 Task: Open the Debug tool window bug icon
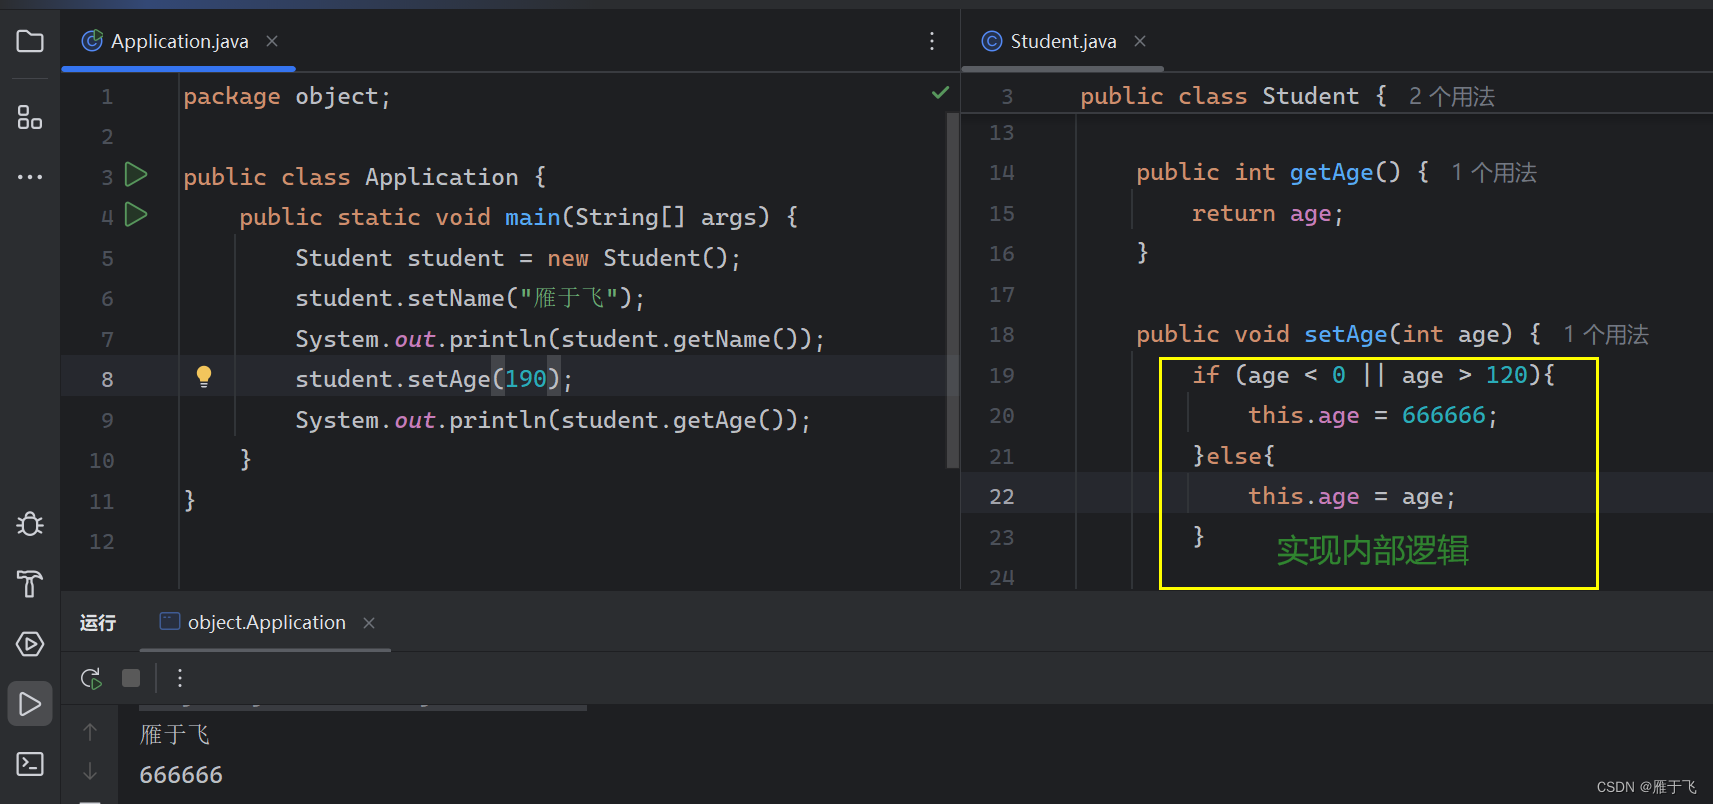30,524
